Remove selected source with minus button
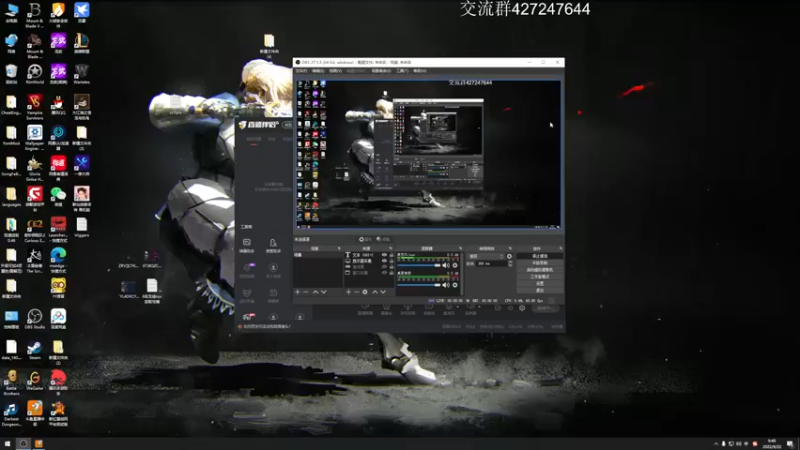The image size is (800, 450). point(356,292)
